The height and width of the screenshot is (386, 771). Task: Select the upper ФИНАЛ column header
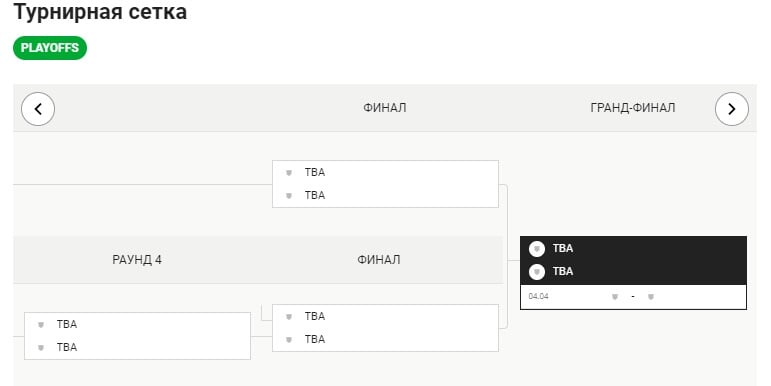point(385,108)
